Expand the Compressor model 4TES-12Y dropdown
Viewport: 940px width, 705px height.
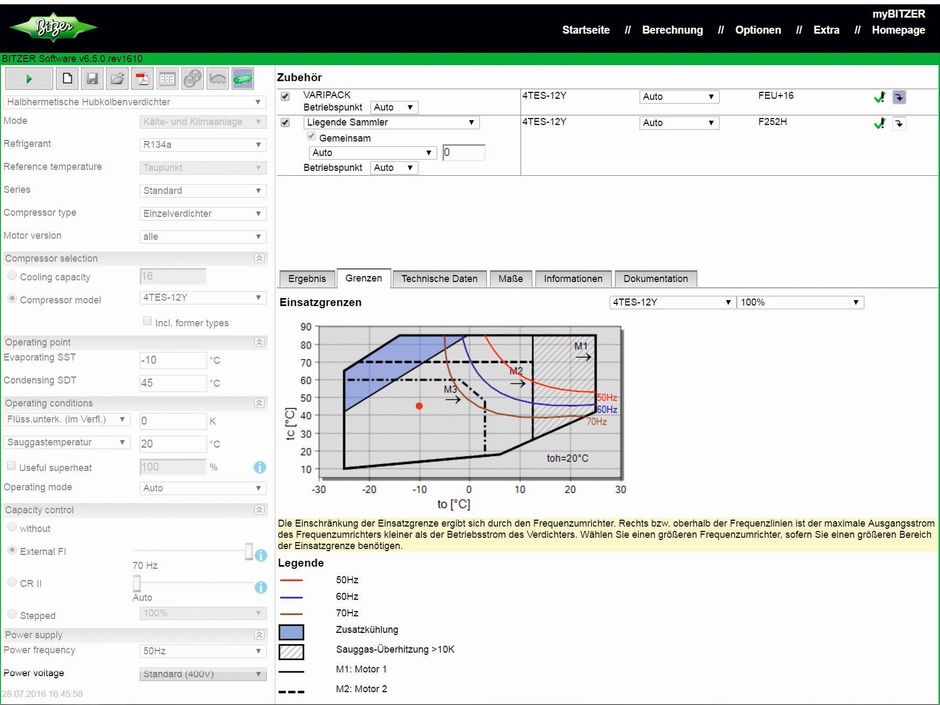tap(203, 298)
